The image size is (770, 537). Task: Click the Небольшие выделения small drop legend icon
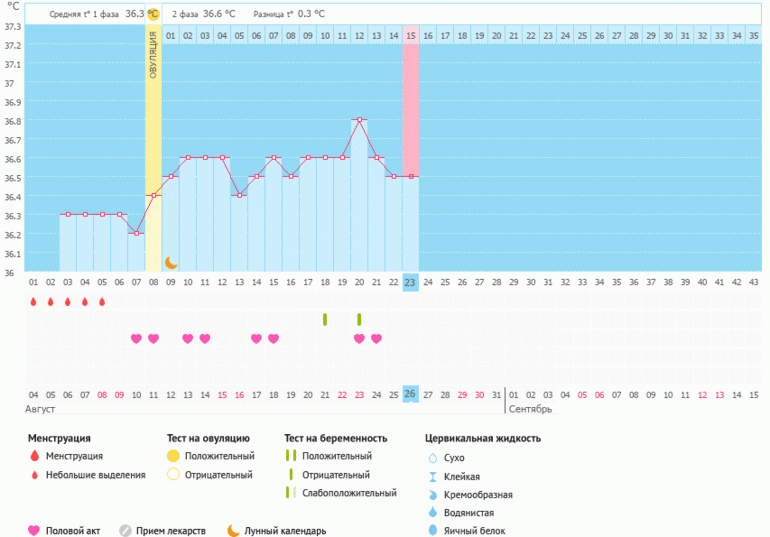click(33, 474)
